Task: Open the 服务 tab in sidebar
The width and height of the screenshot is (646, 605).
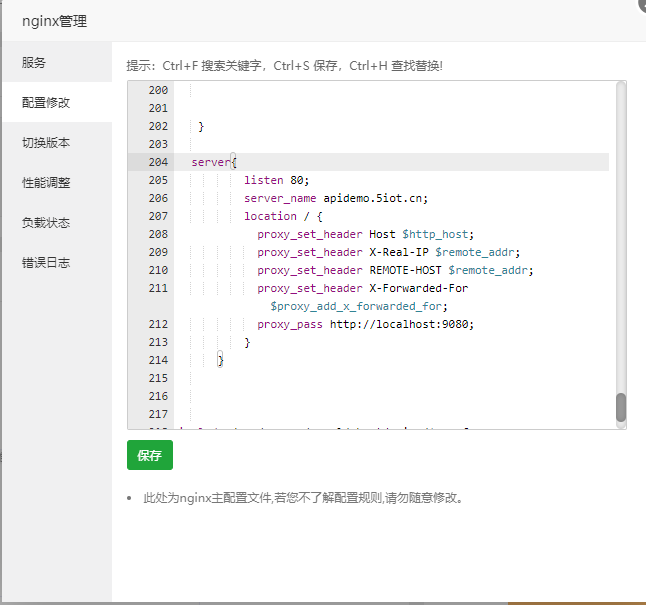Action: (x=34, y=62)
